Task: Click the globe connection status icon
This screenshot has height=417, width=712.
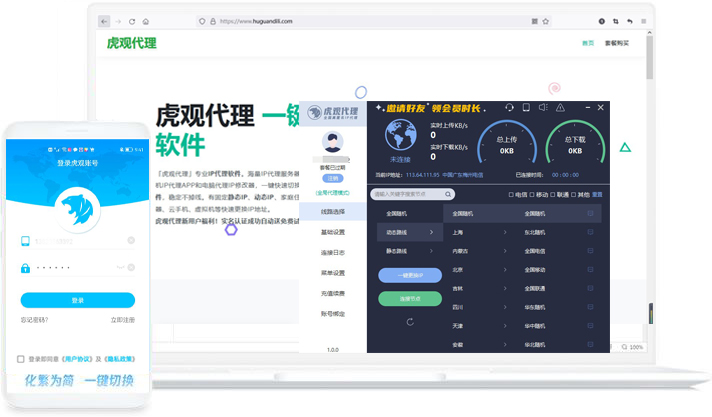Action: (x=400, y=135)
